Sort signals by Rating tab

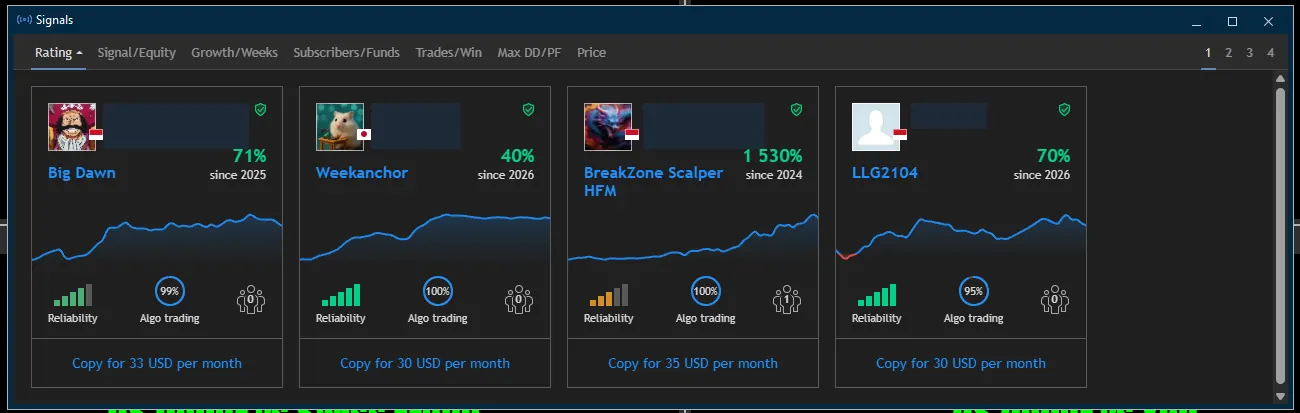59,52
